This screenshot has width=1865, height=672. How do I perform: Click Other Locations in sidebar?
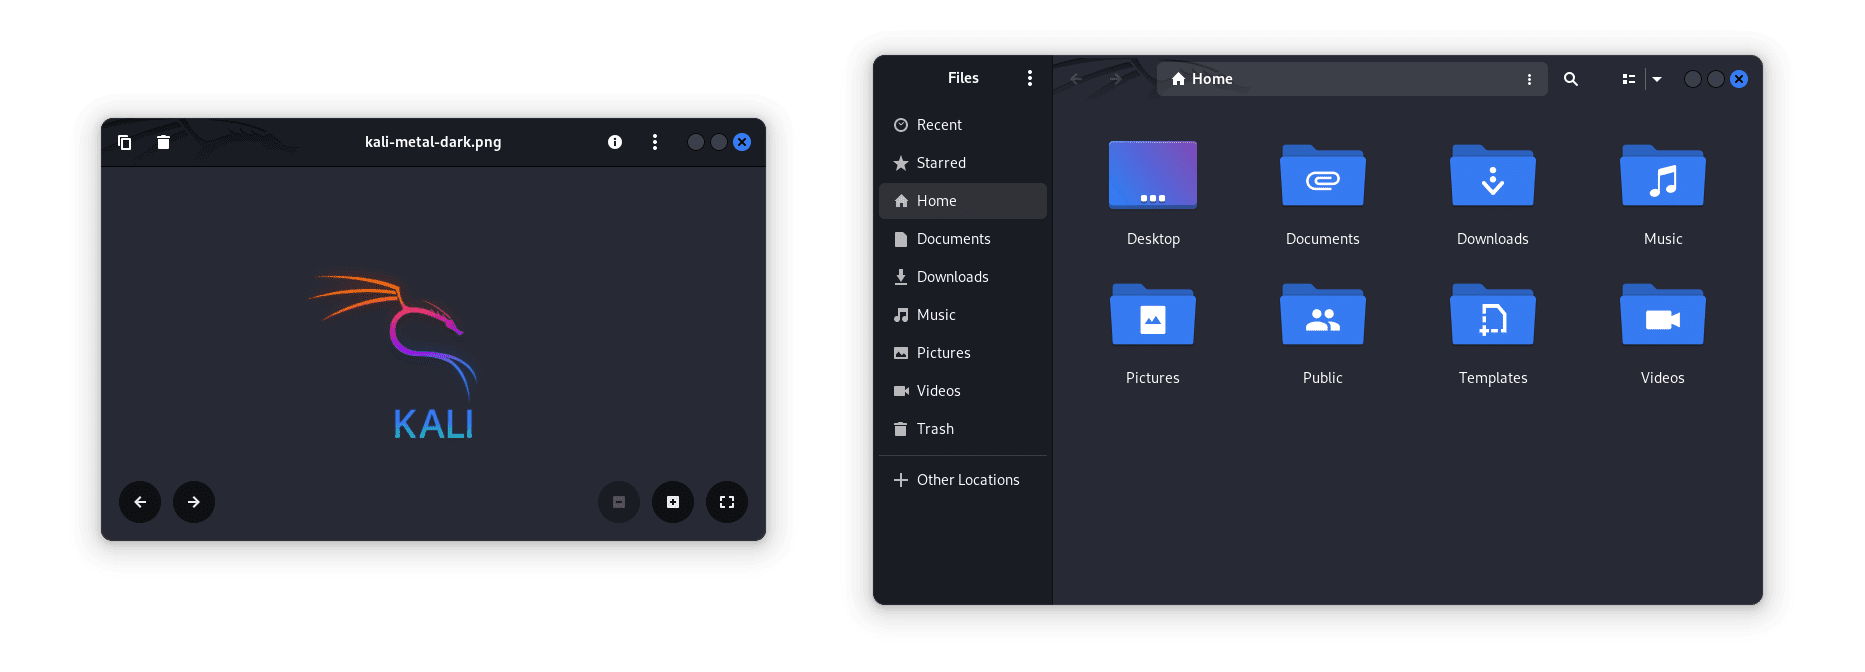(966, 480)
